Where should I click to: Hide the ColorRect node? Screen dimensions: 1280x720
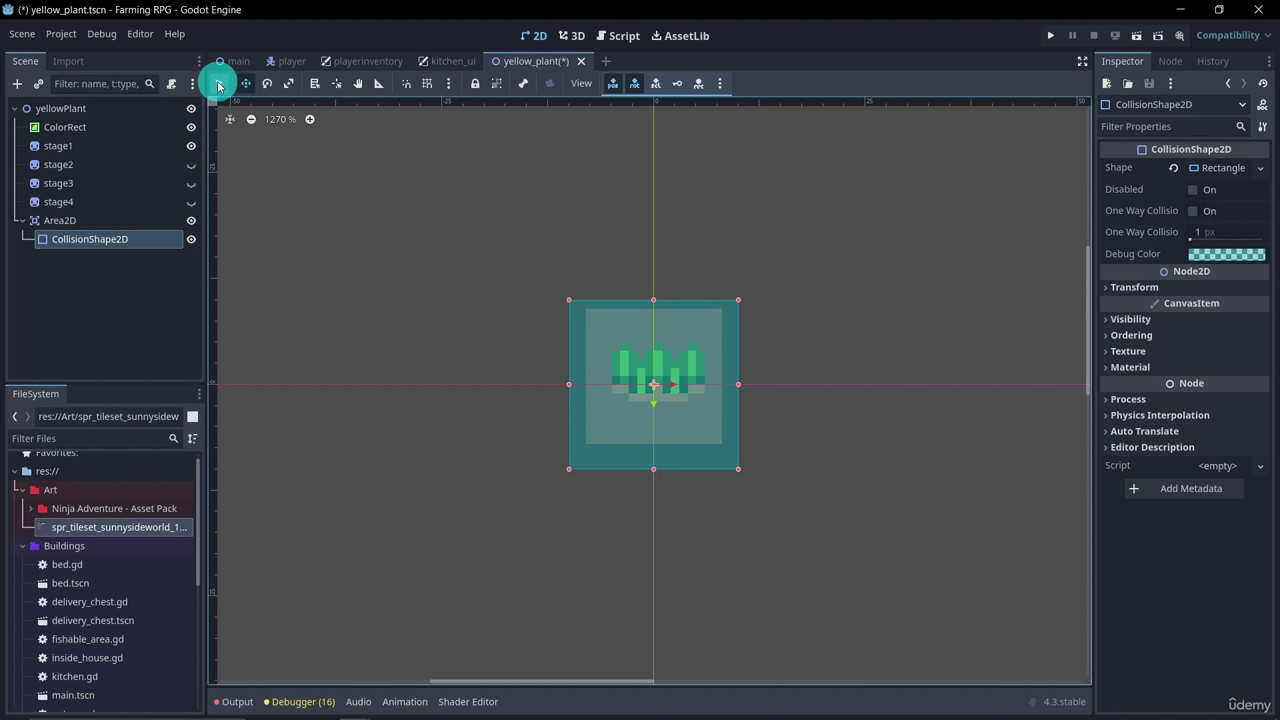click(x=191, y=128)
